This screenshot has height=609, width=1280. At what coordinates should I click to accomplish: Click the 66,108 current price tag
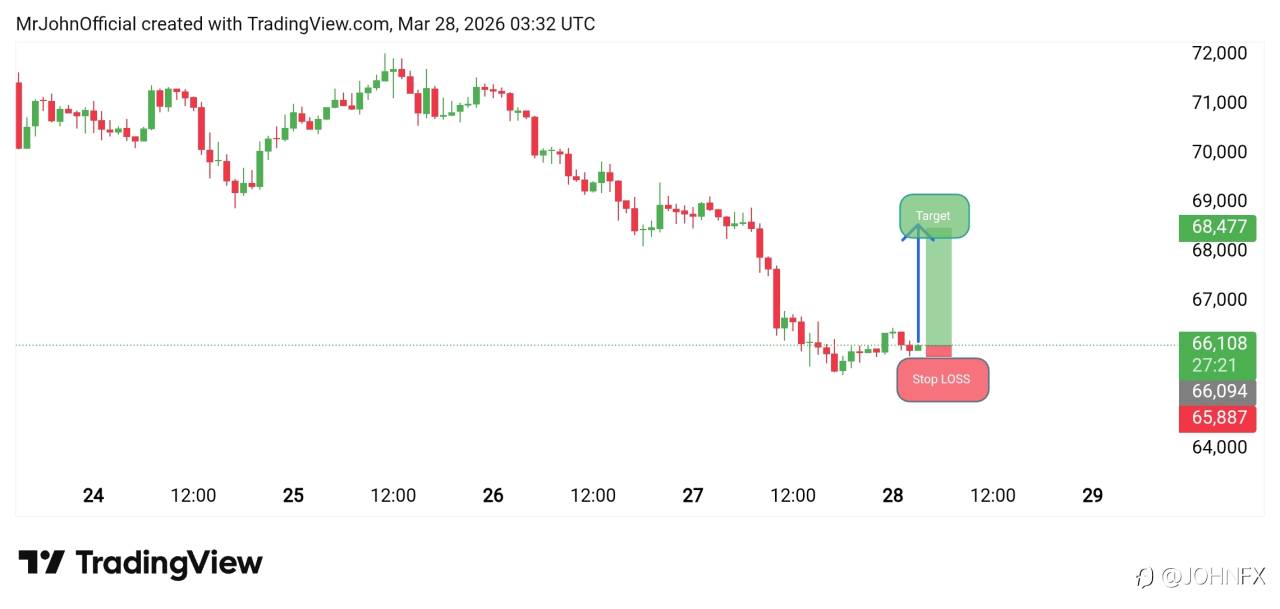(1217, 343)
